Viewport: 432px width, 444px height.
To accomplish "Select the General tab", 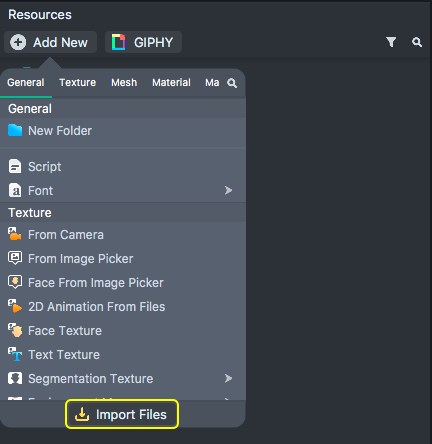I will point(26,82).
